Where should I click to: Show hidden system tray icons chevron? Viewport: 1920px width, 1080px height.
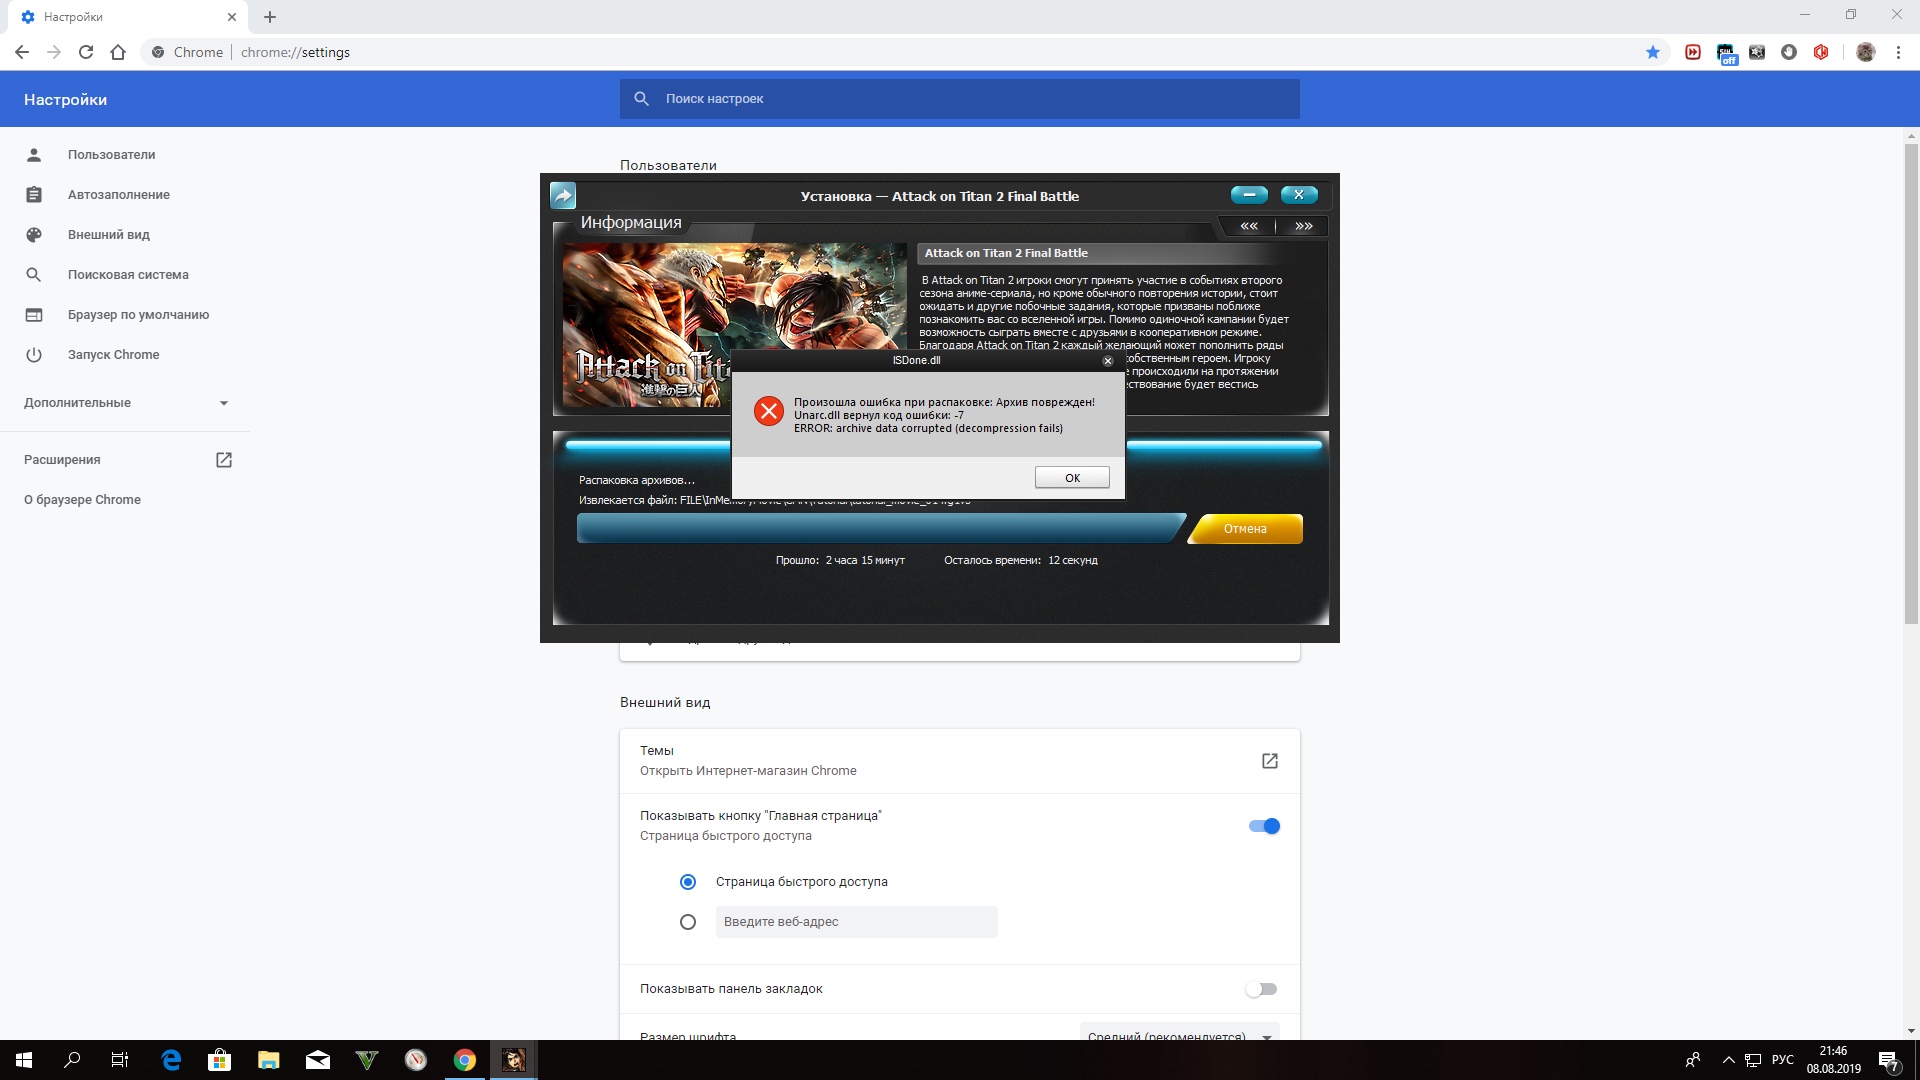1728,1060
